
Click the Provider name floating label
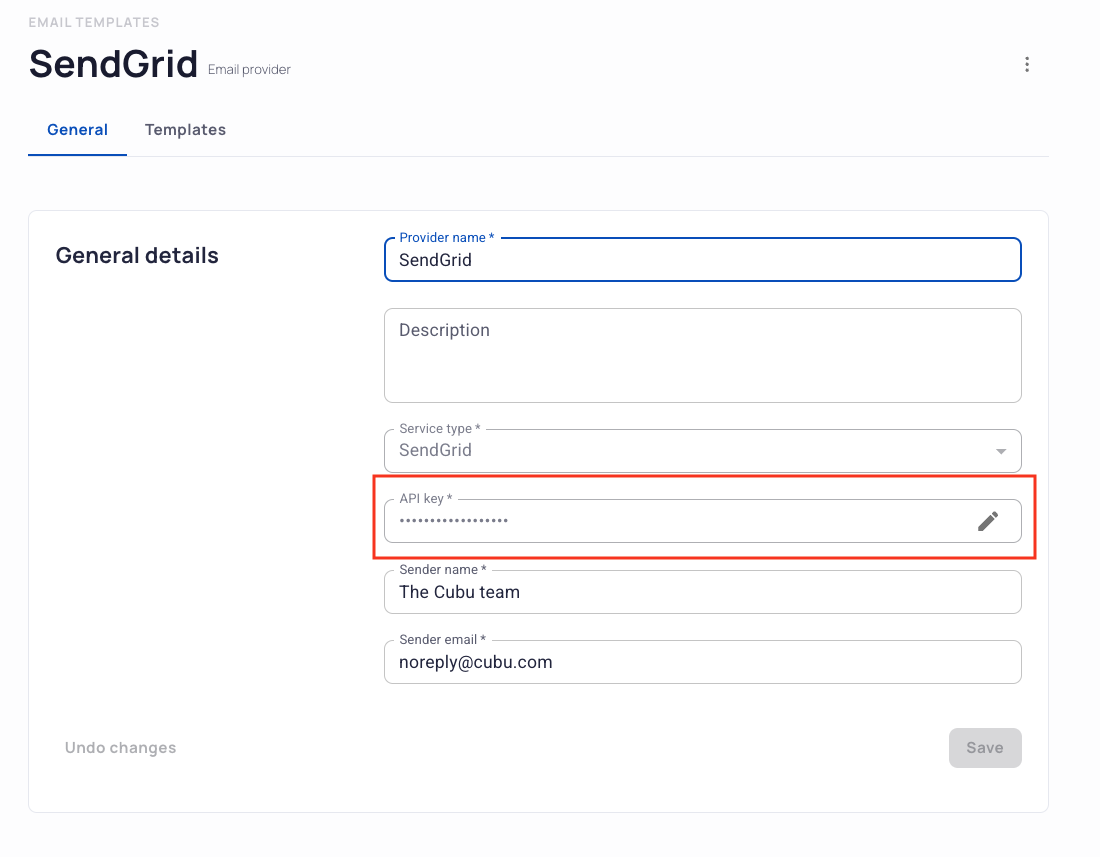click(447, 238)
